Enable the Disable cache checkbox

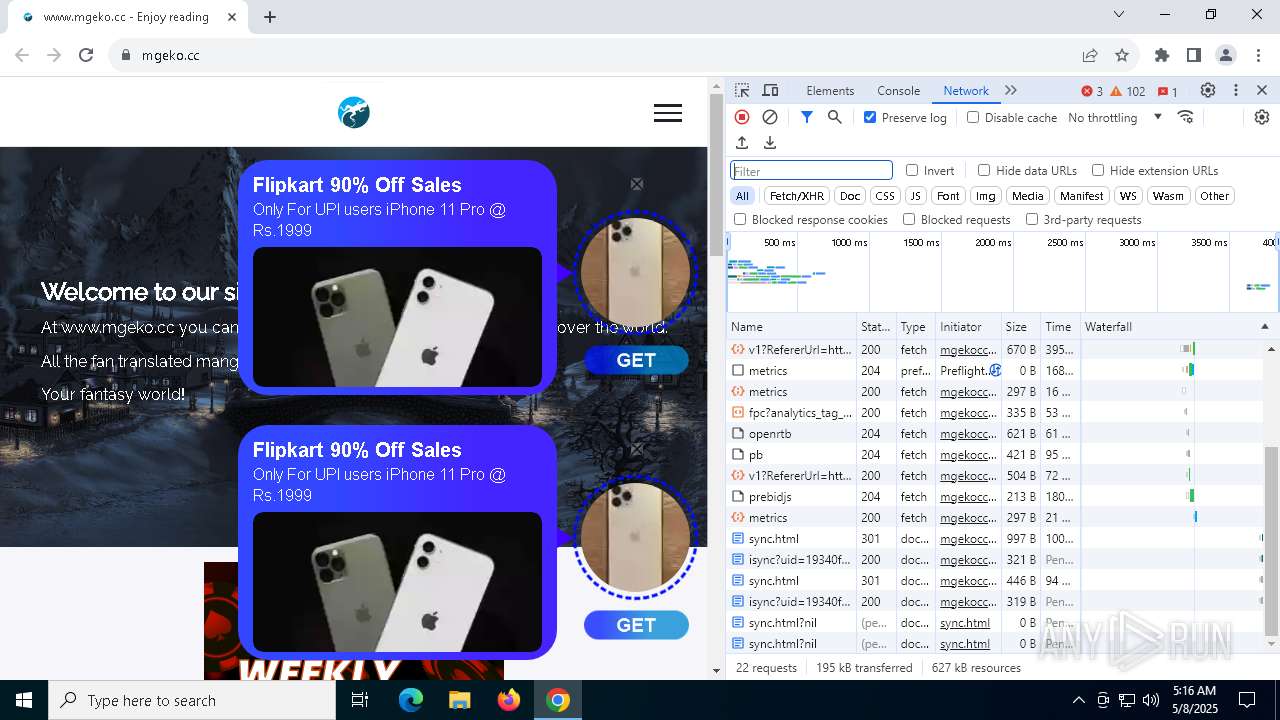point(973,117)
